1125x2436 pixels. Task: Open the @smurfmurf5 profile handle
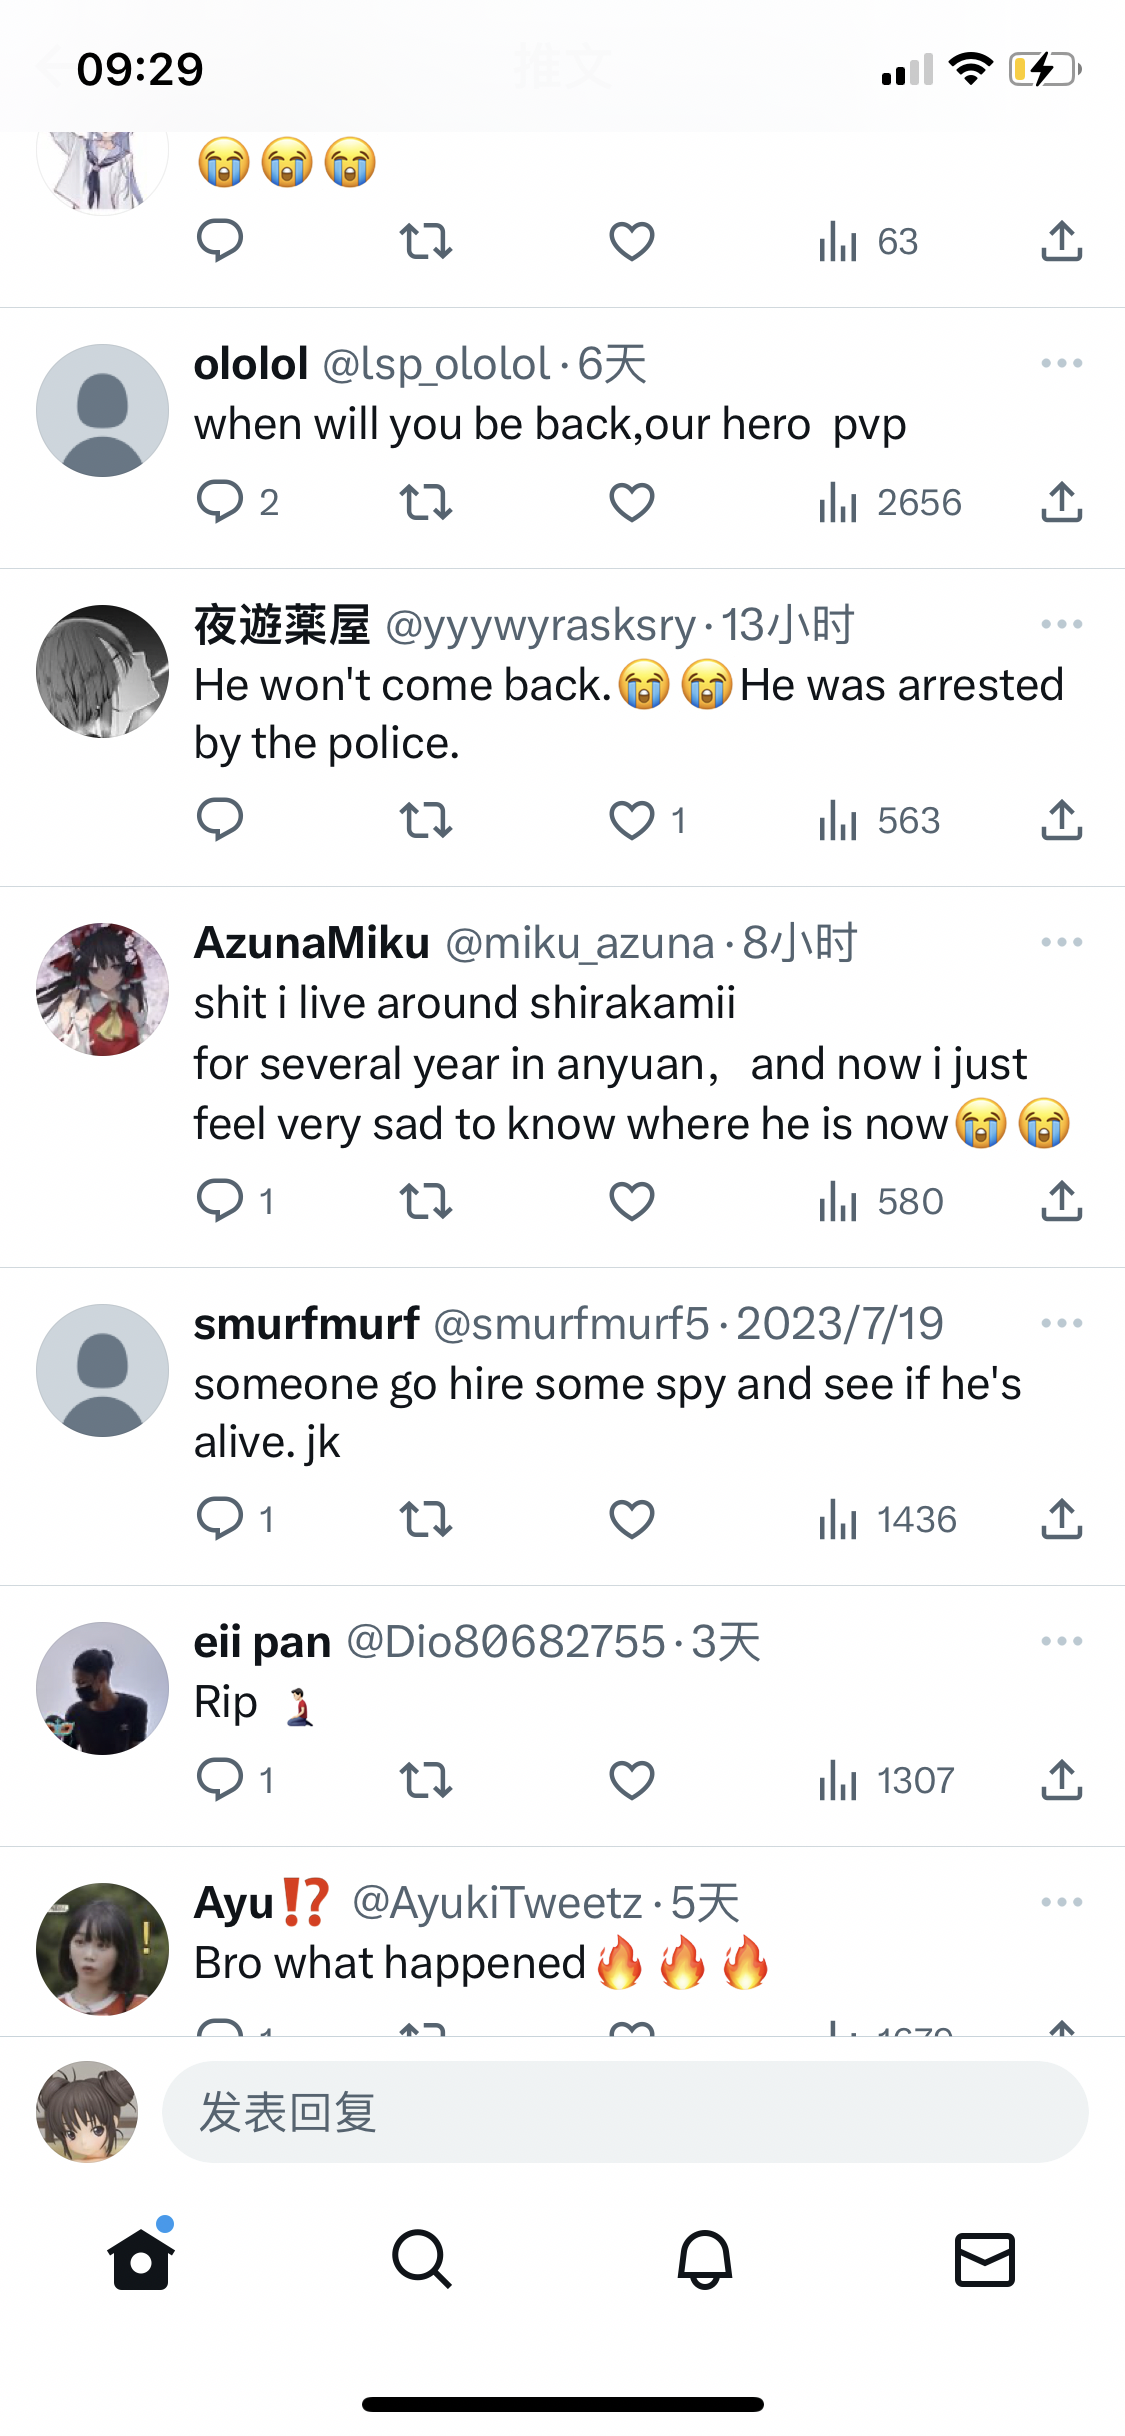click(571, 1325)
